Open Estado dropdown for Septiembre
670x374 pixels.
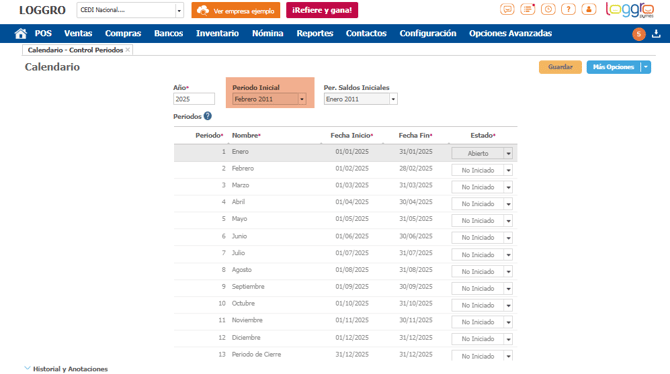(508, 289)
